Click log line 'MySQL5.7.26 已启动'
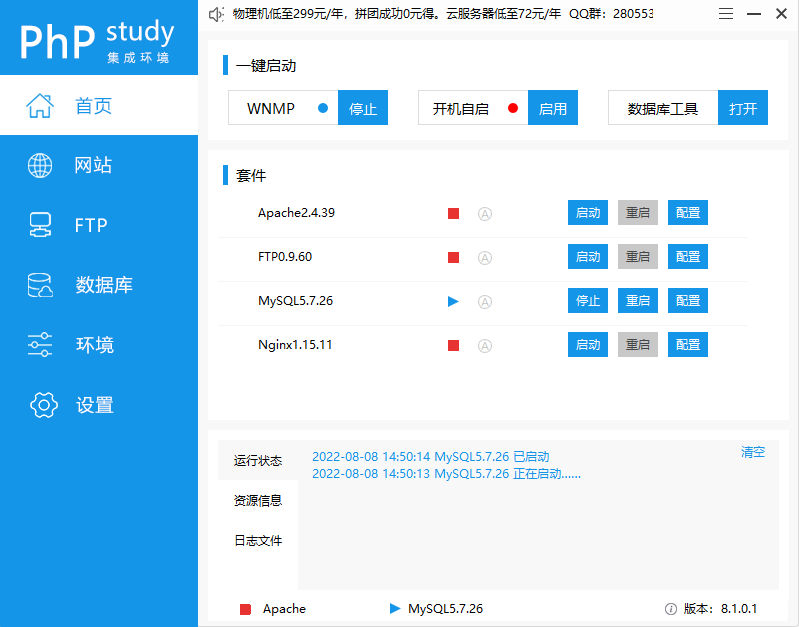The height and width of the screenshot is (627, 799). coord(431,456)
